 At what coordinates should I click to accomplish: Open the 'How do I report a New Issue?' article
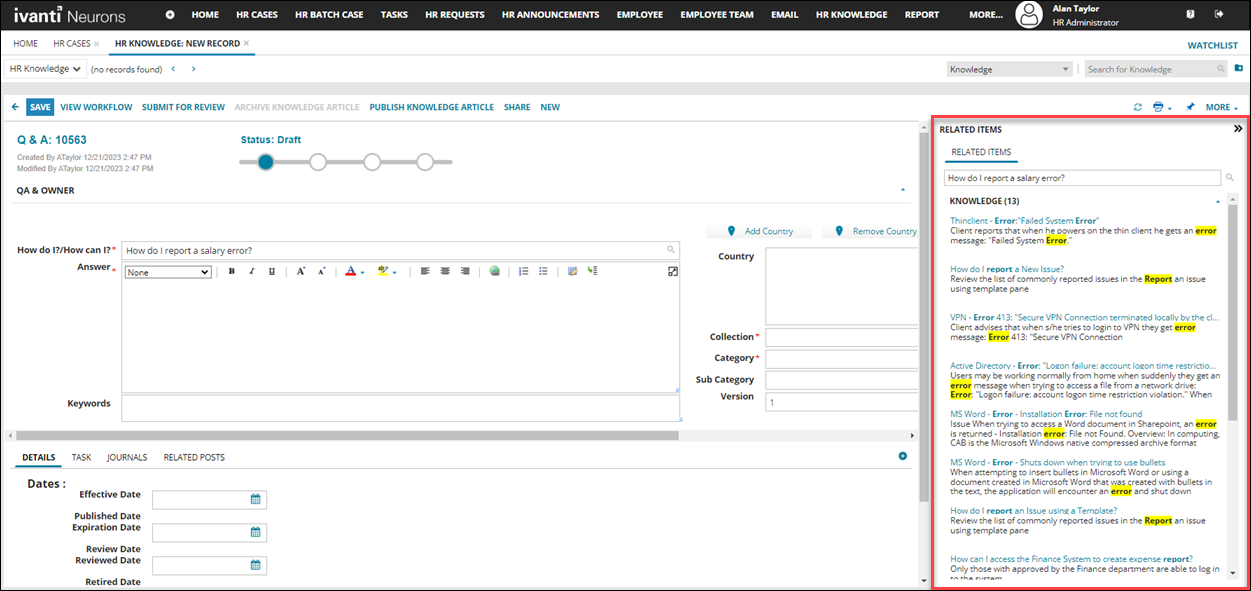(x=1007, y=269)
